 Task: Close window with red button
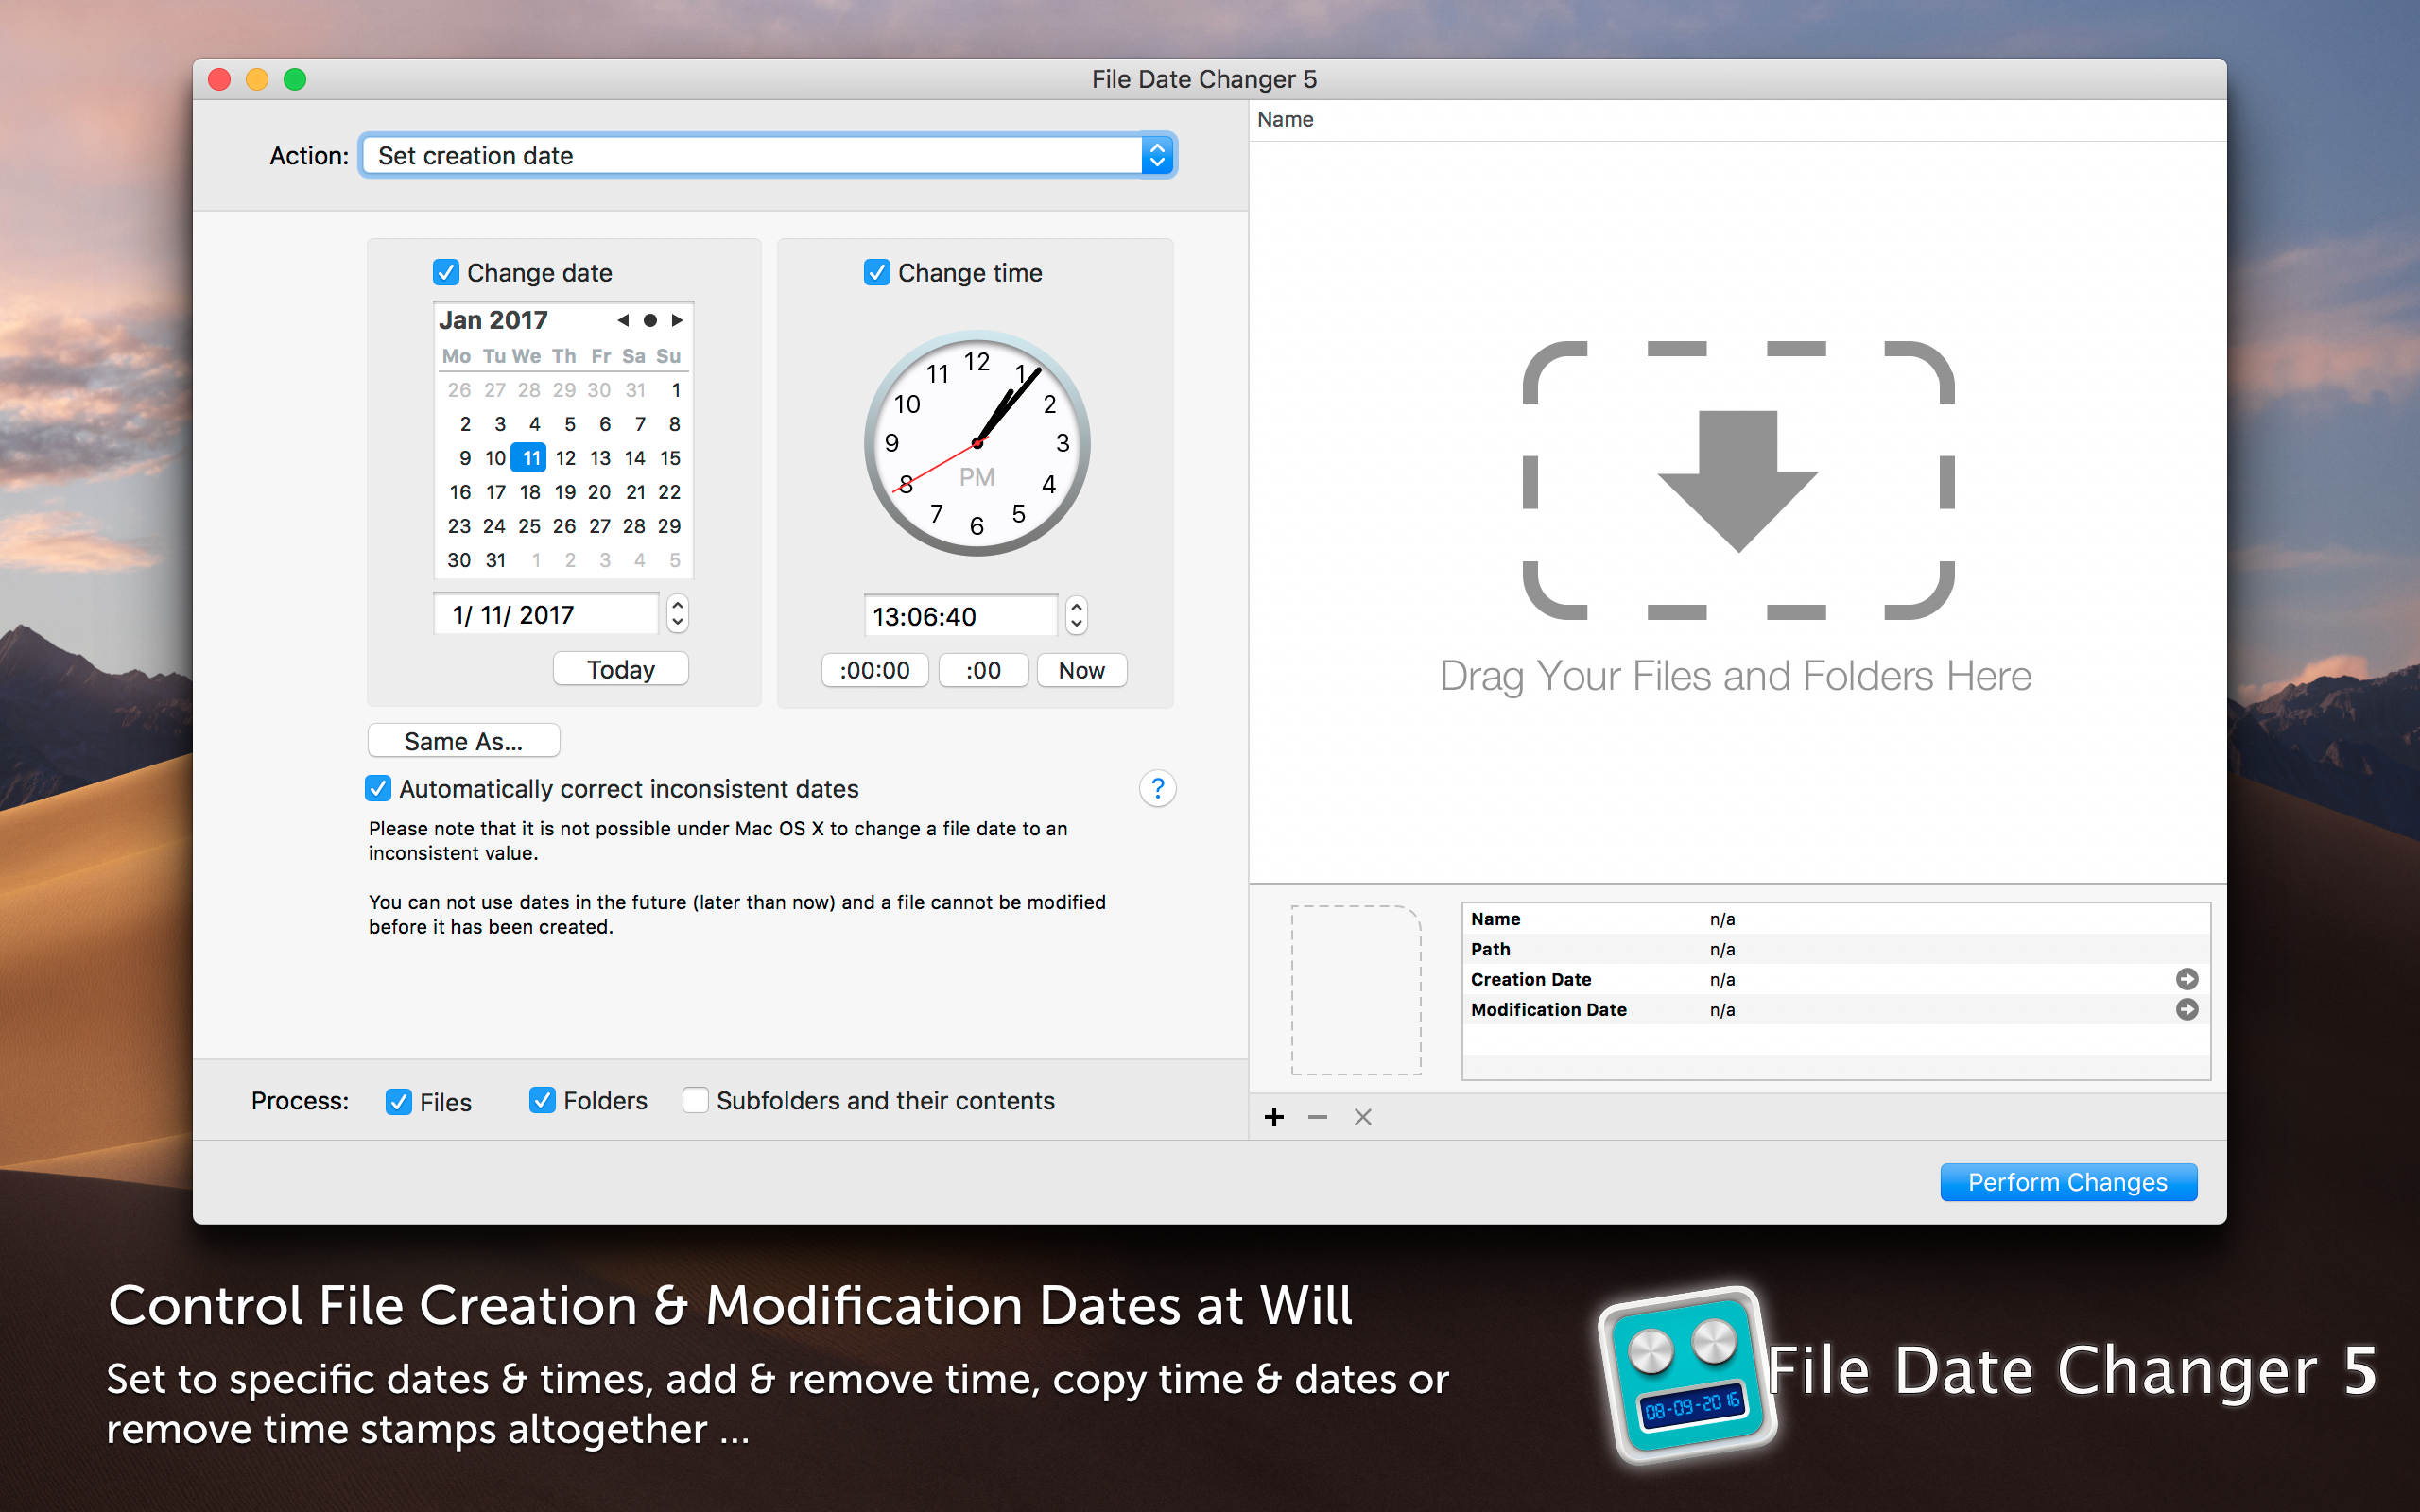(219, 79)
